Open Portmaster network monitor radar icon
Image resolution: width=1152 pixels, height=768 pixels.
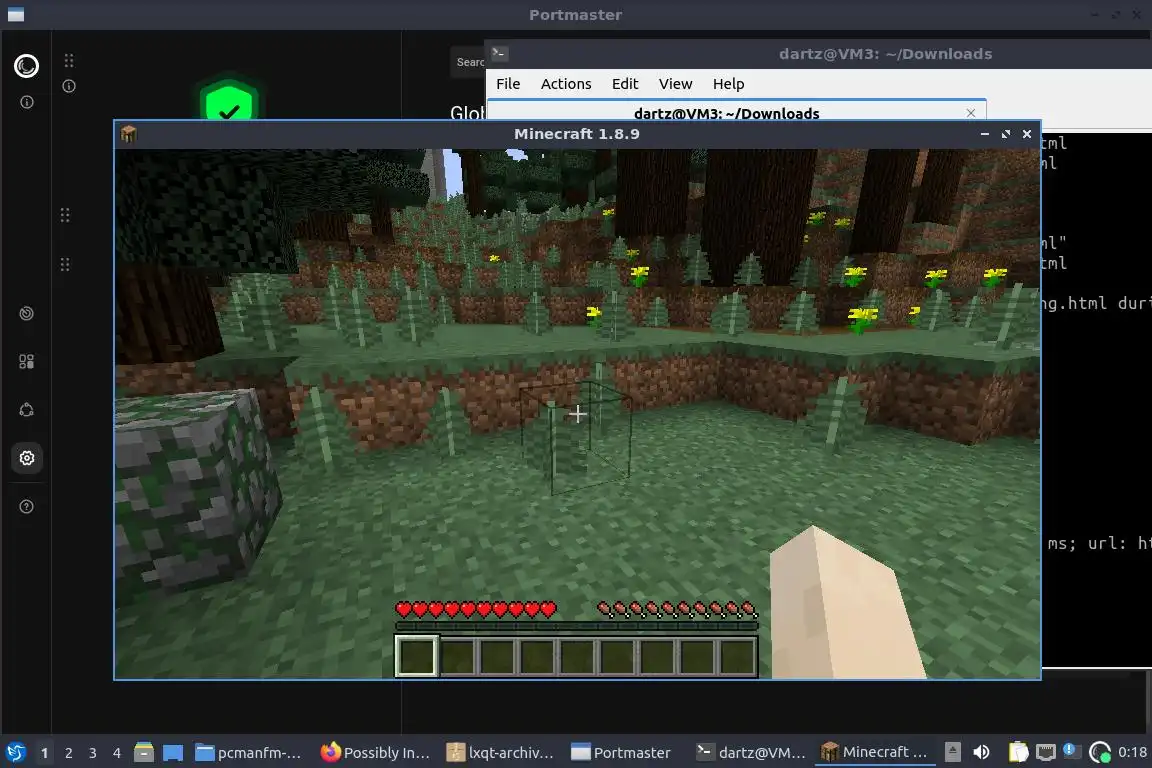point(26,314)
